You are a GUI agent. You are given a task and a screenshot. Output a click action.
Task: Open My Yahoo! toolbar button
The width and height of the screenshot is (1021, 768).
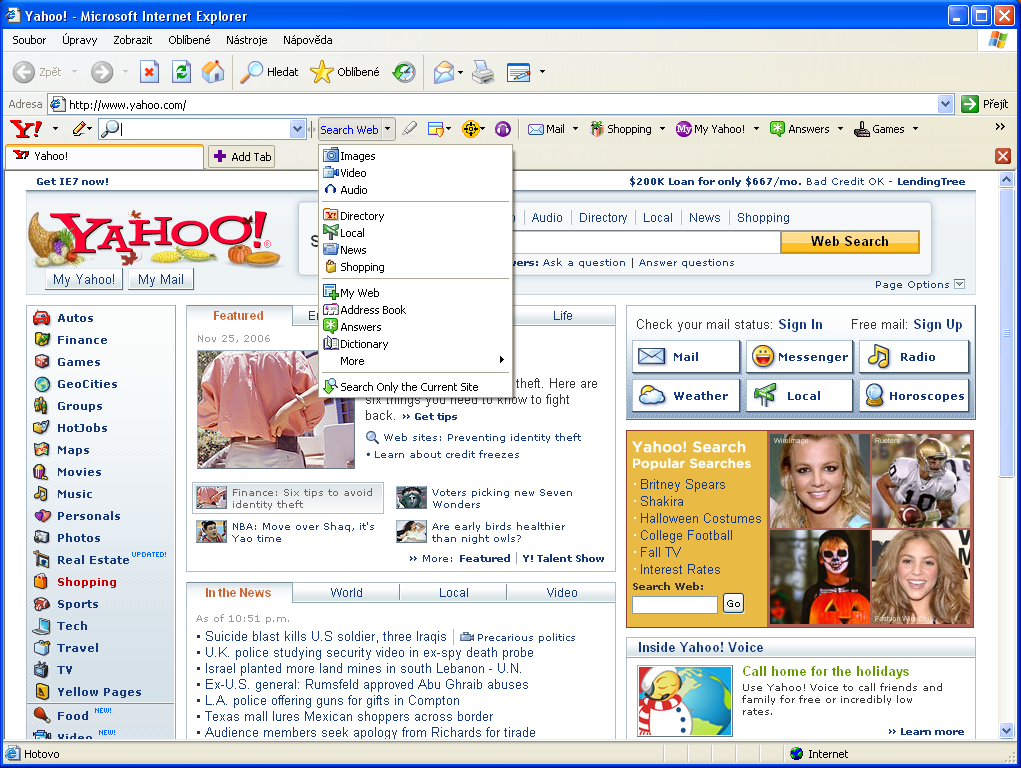(x=710, y=129)
